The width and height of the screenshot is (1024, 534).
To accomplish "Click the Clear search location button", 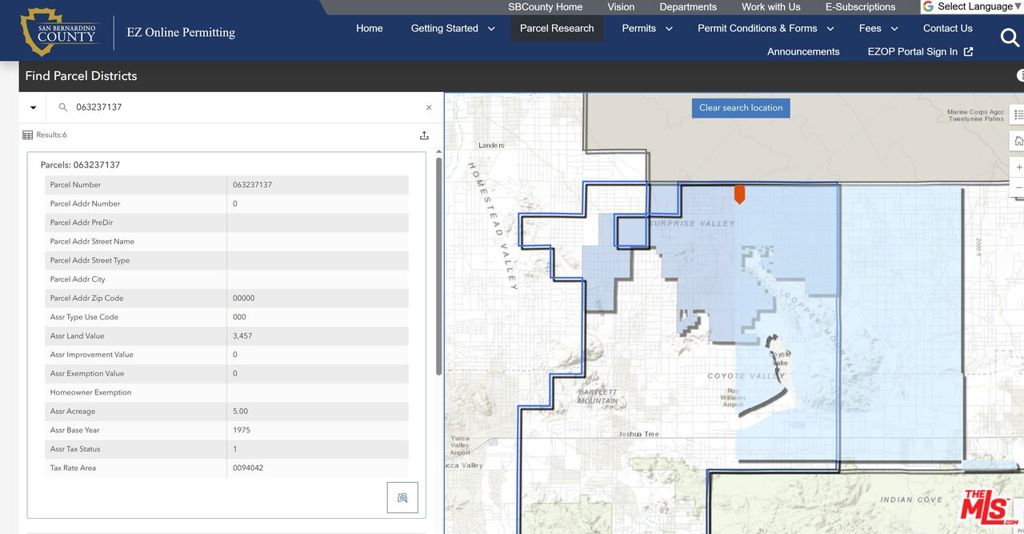I will [x=740, y=108].
